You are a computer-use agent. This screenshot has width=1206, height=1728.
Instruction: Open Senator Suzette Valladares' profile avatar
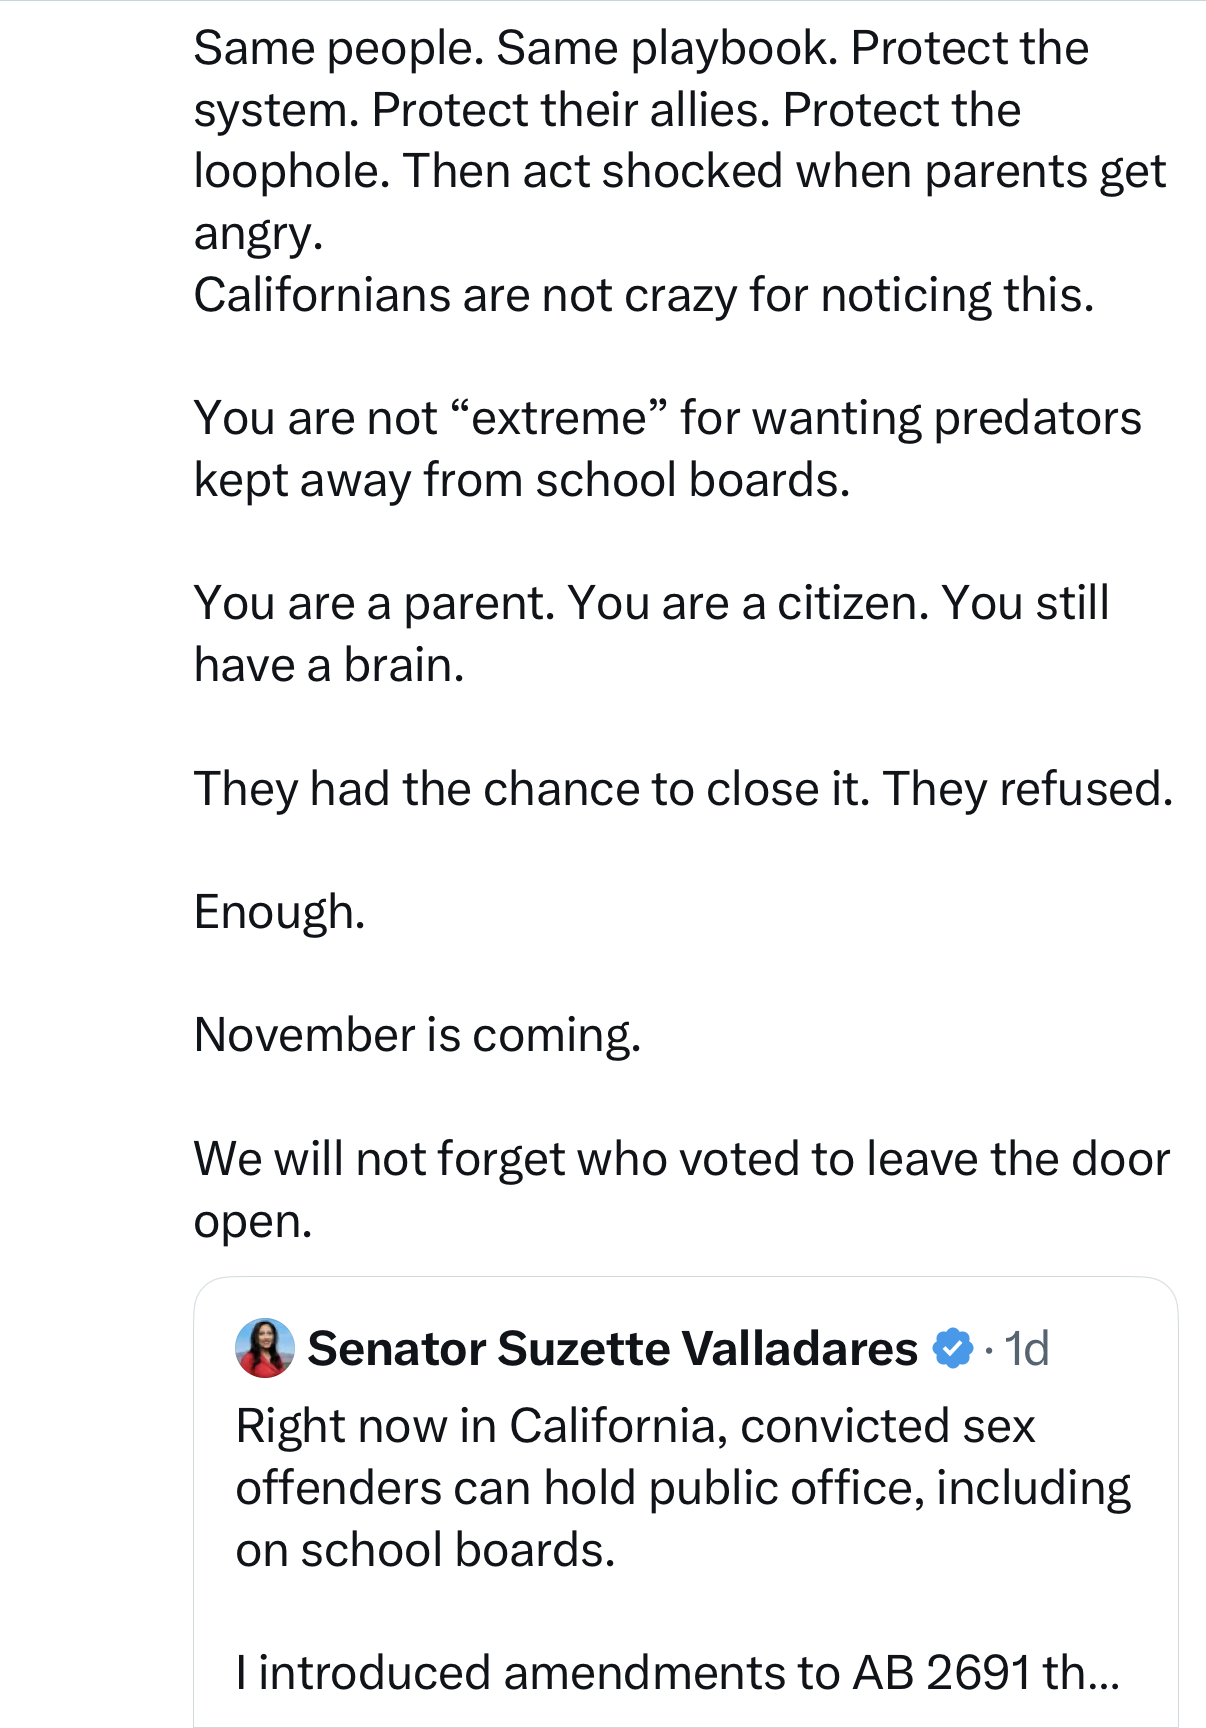[265, 1348]
